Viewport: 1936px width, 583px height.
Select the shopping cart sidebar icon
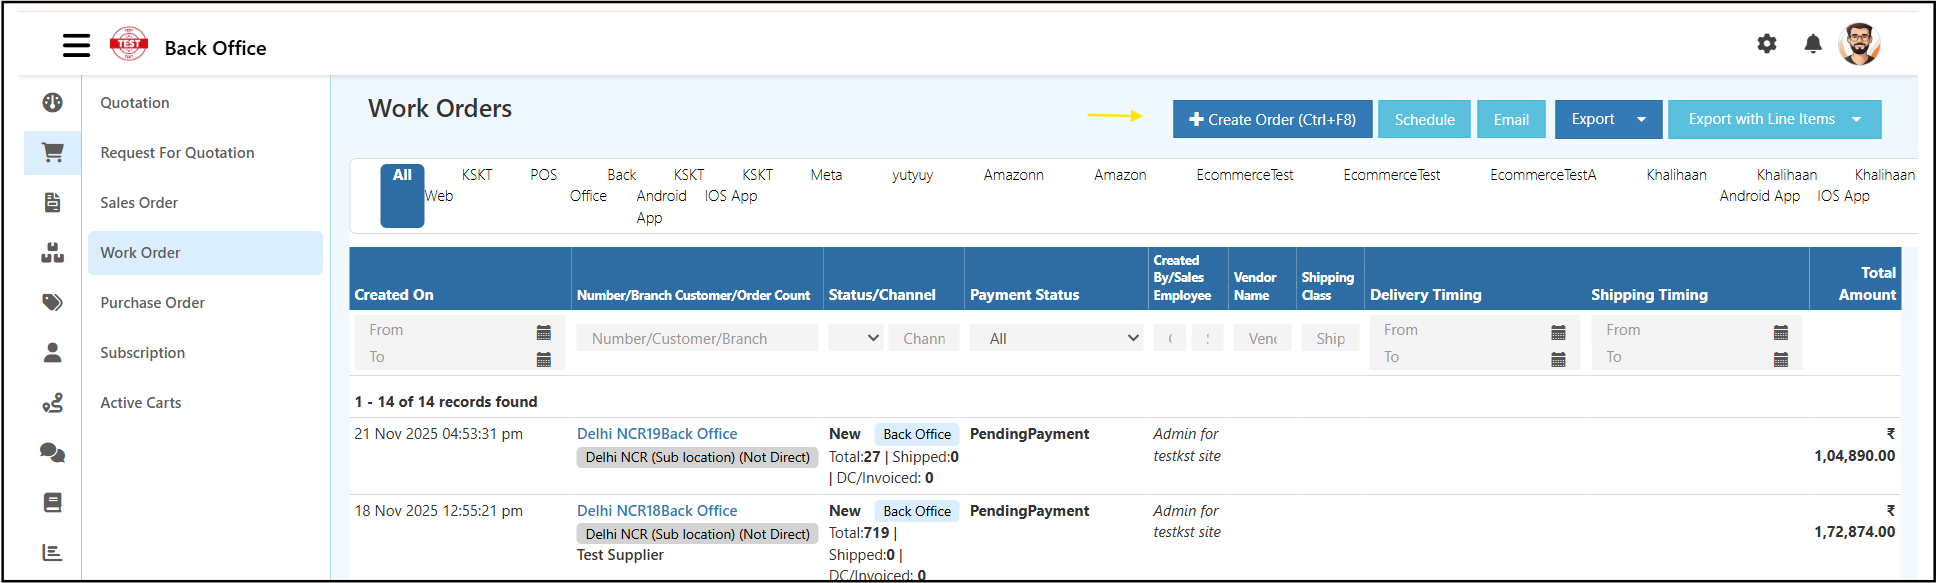[52, 153]
